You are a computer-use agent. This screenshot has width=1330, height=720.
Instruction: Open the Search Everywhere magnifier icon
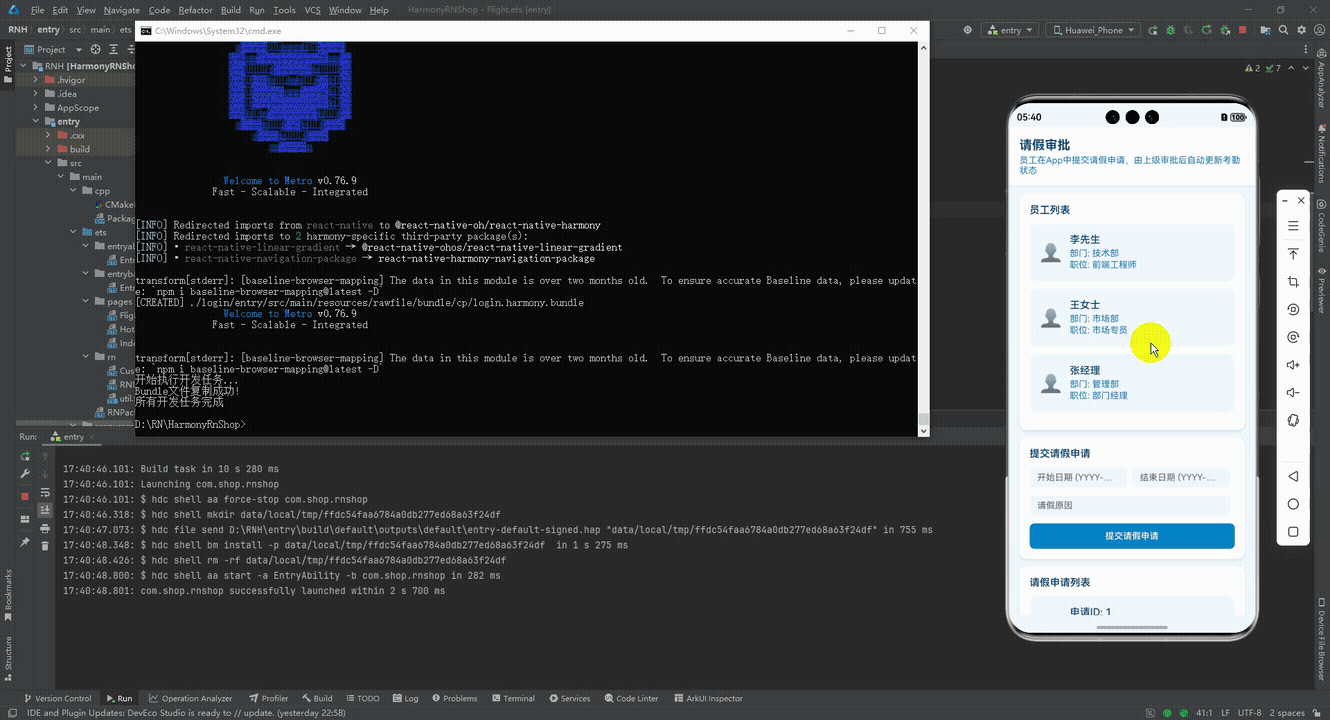click(x=1283, y=30)
